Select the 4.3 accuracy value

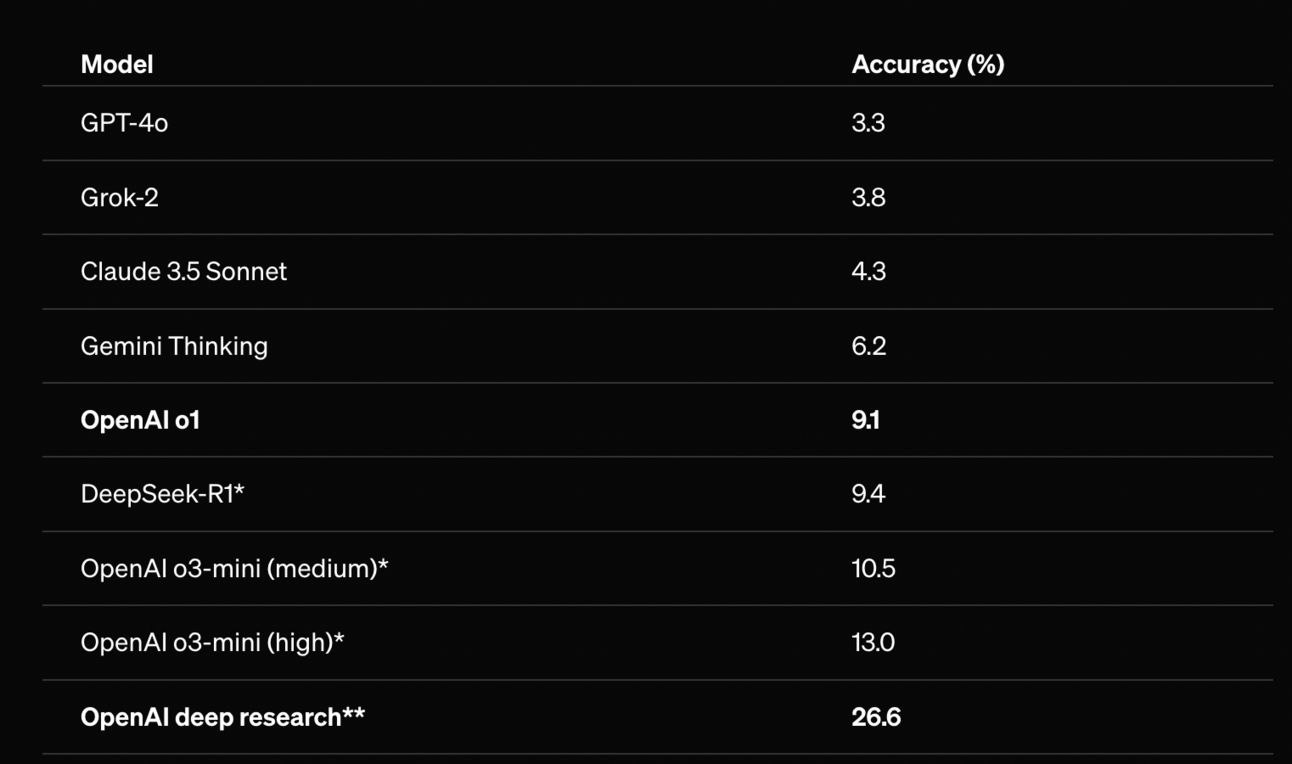[868, 271]
